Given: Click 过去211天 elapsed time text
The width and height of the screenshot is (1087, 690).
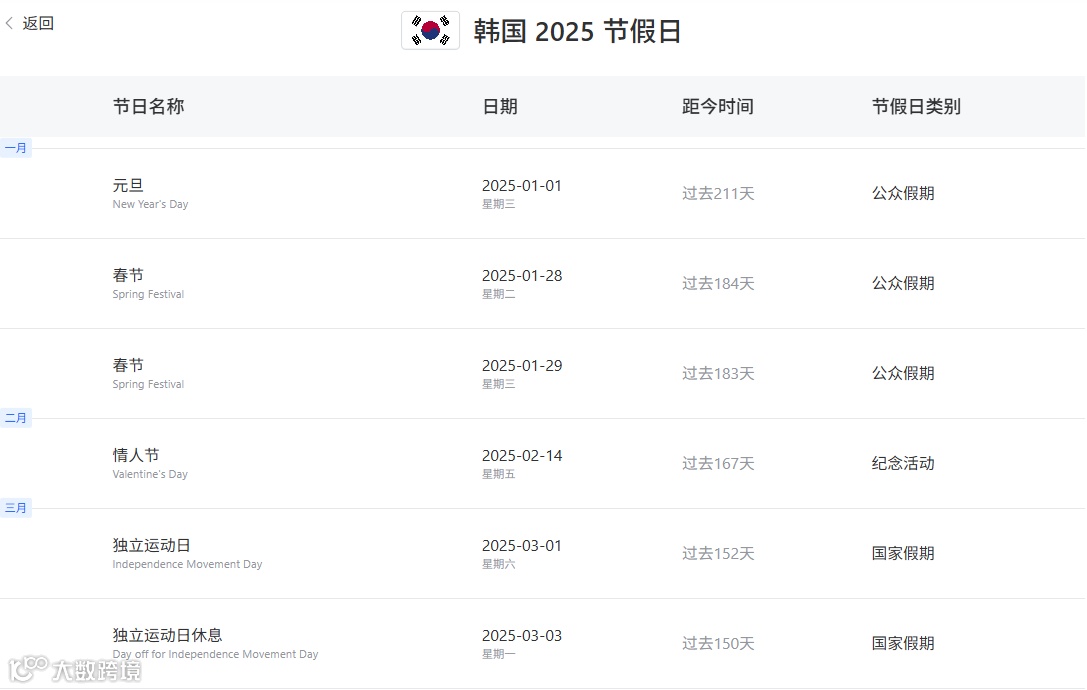Looking at the screenshot, I should click(718, 193).
